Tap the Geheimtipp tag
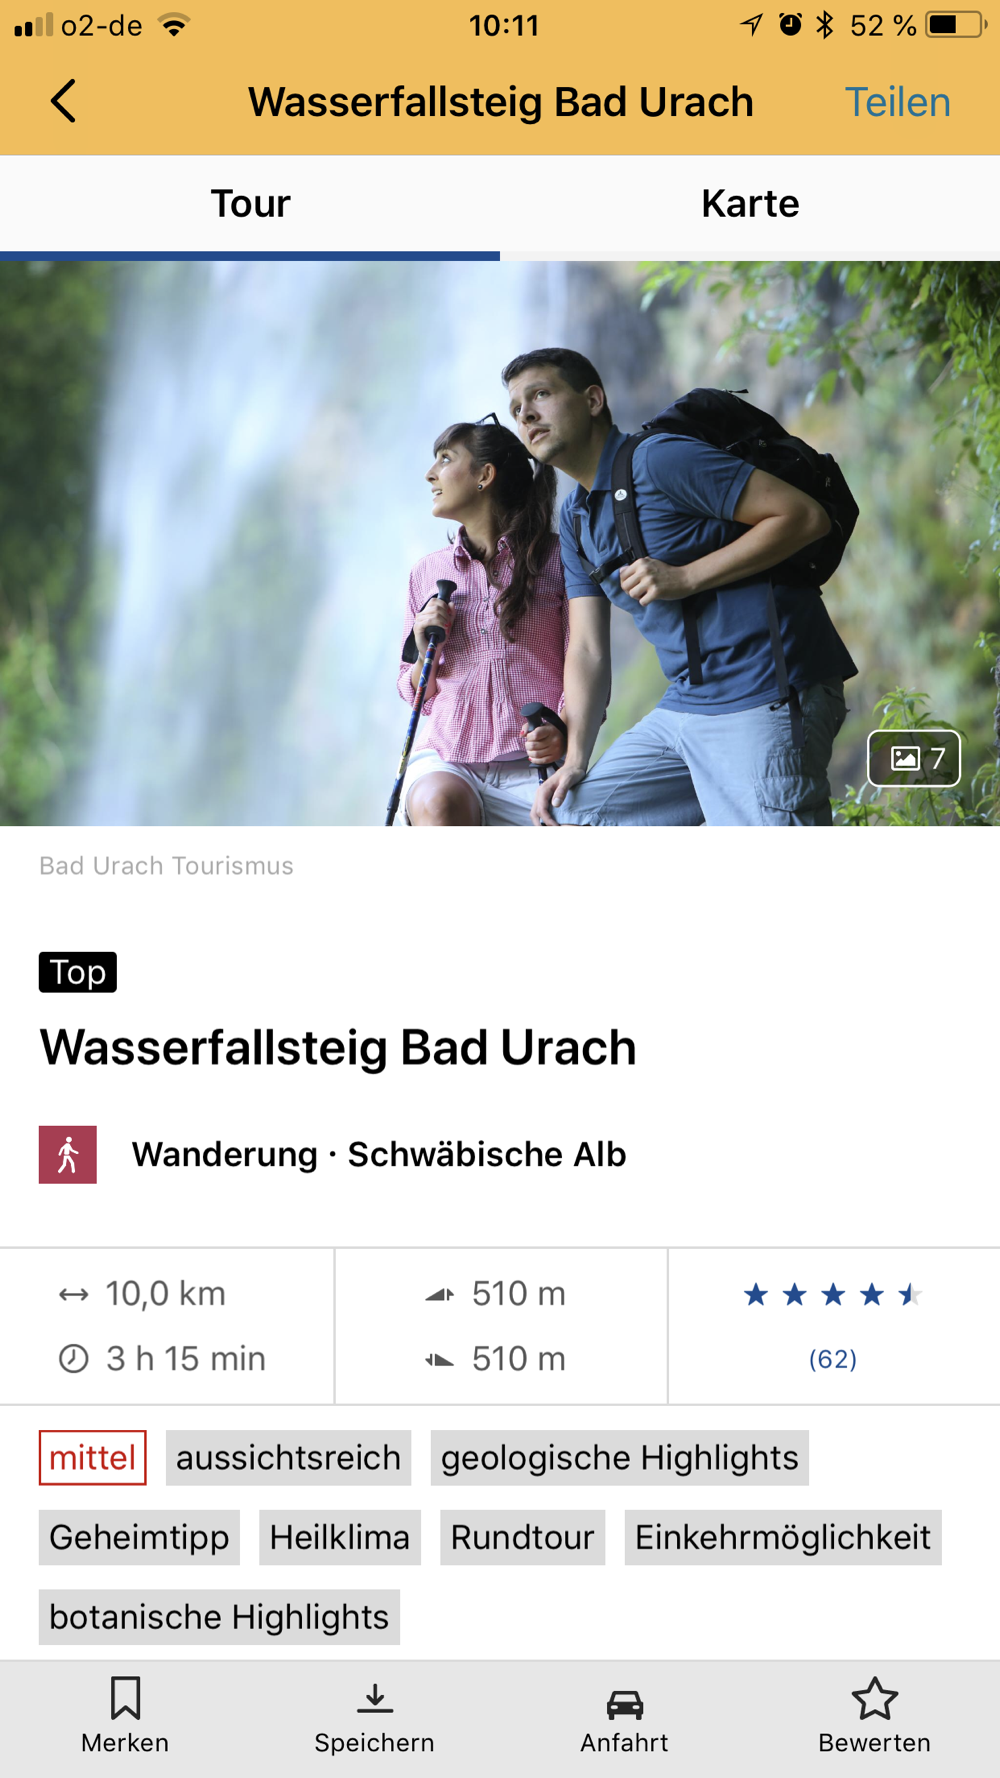 click(x=139, y=1537)
